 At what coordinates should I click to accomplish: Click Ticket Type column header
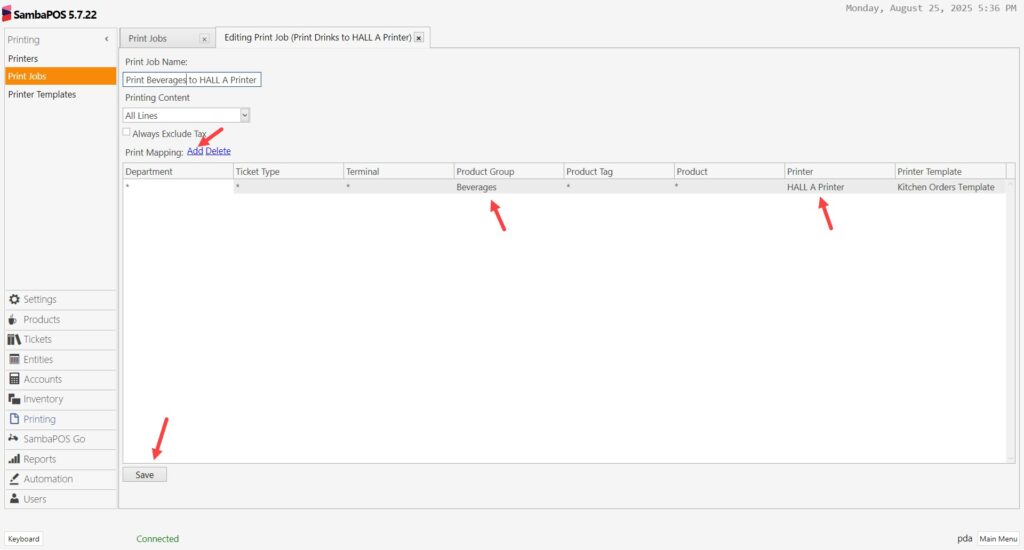pyautogui.click(x=288, y=172)
